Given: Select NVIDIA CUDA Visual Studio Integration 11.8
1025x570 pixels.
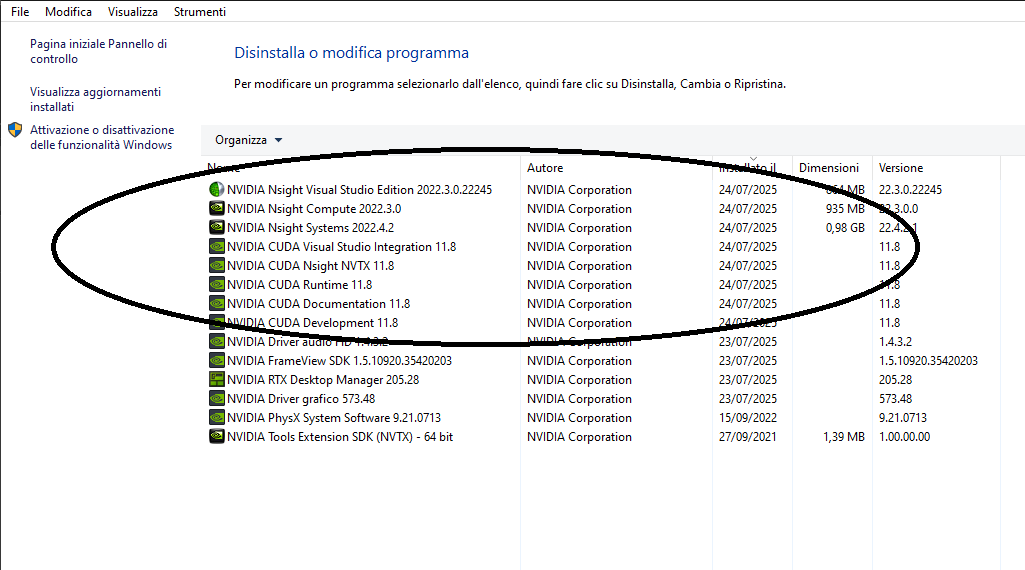Looking at the screenshot, I should [341, 246].
